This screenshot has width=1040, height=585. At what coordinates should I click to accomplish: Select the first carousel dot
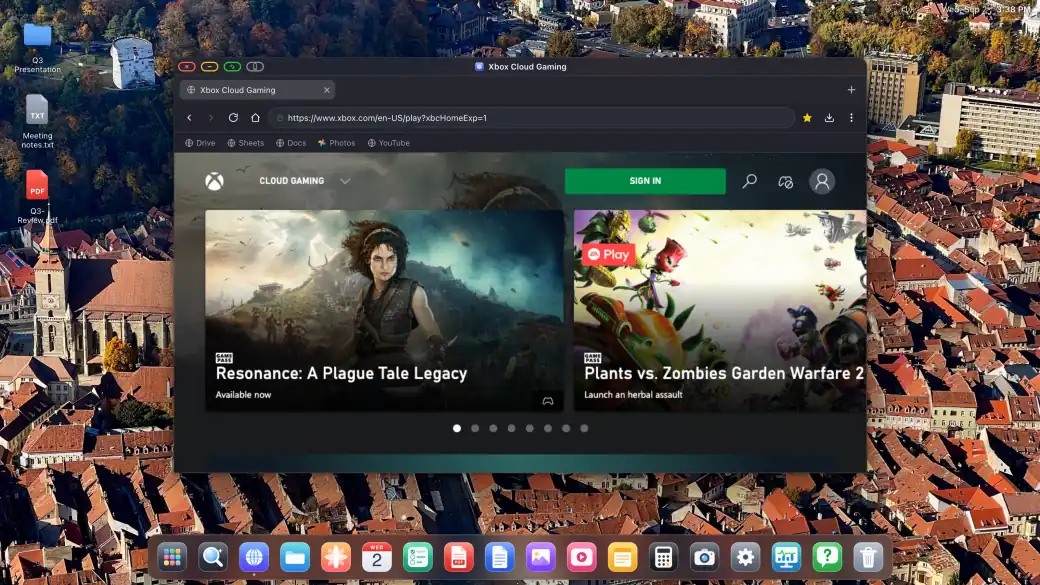coord(457,428)
